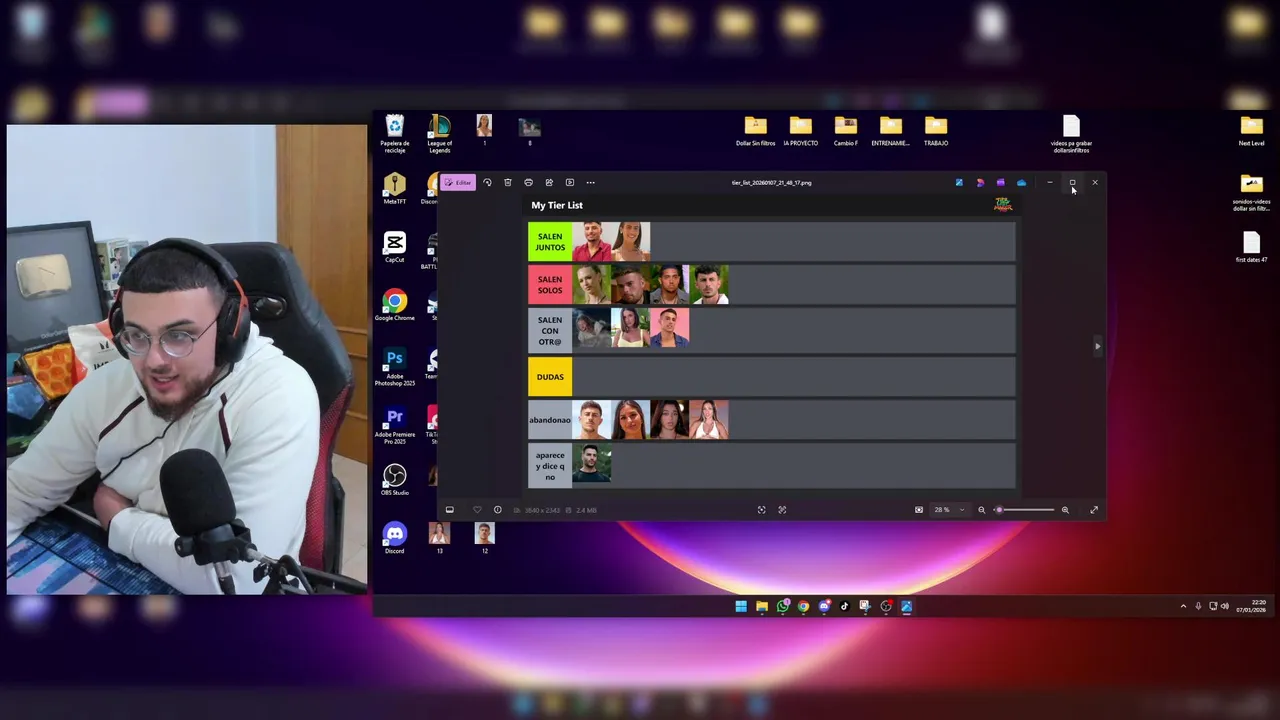Enter fullscreen with the expand arrows icon

[1094, 510]
